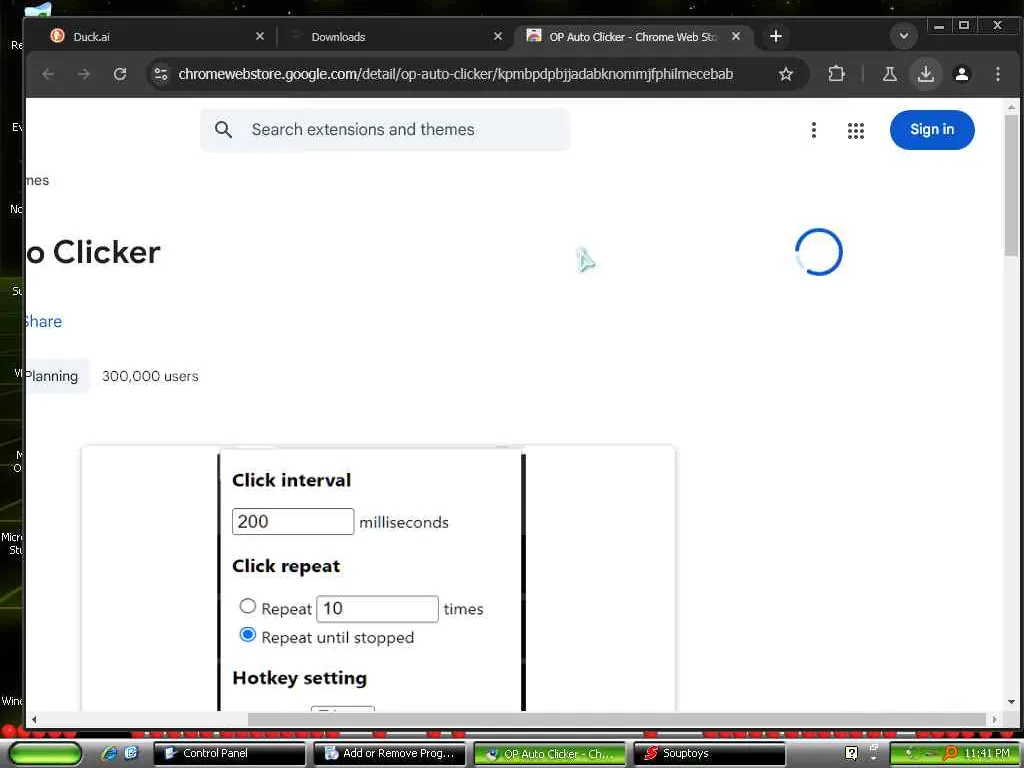Close the Duck.ai tab
This screenshot has height=768, width=1024.
[x=259, y=36]
